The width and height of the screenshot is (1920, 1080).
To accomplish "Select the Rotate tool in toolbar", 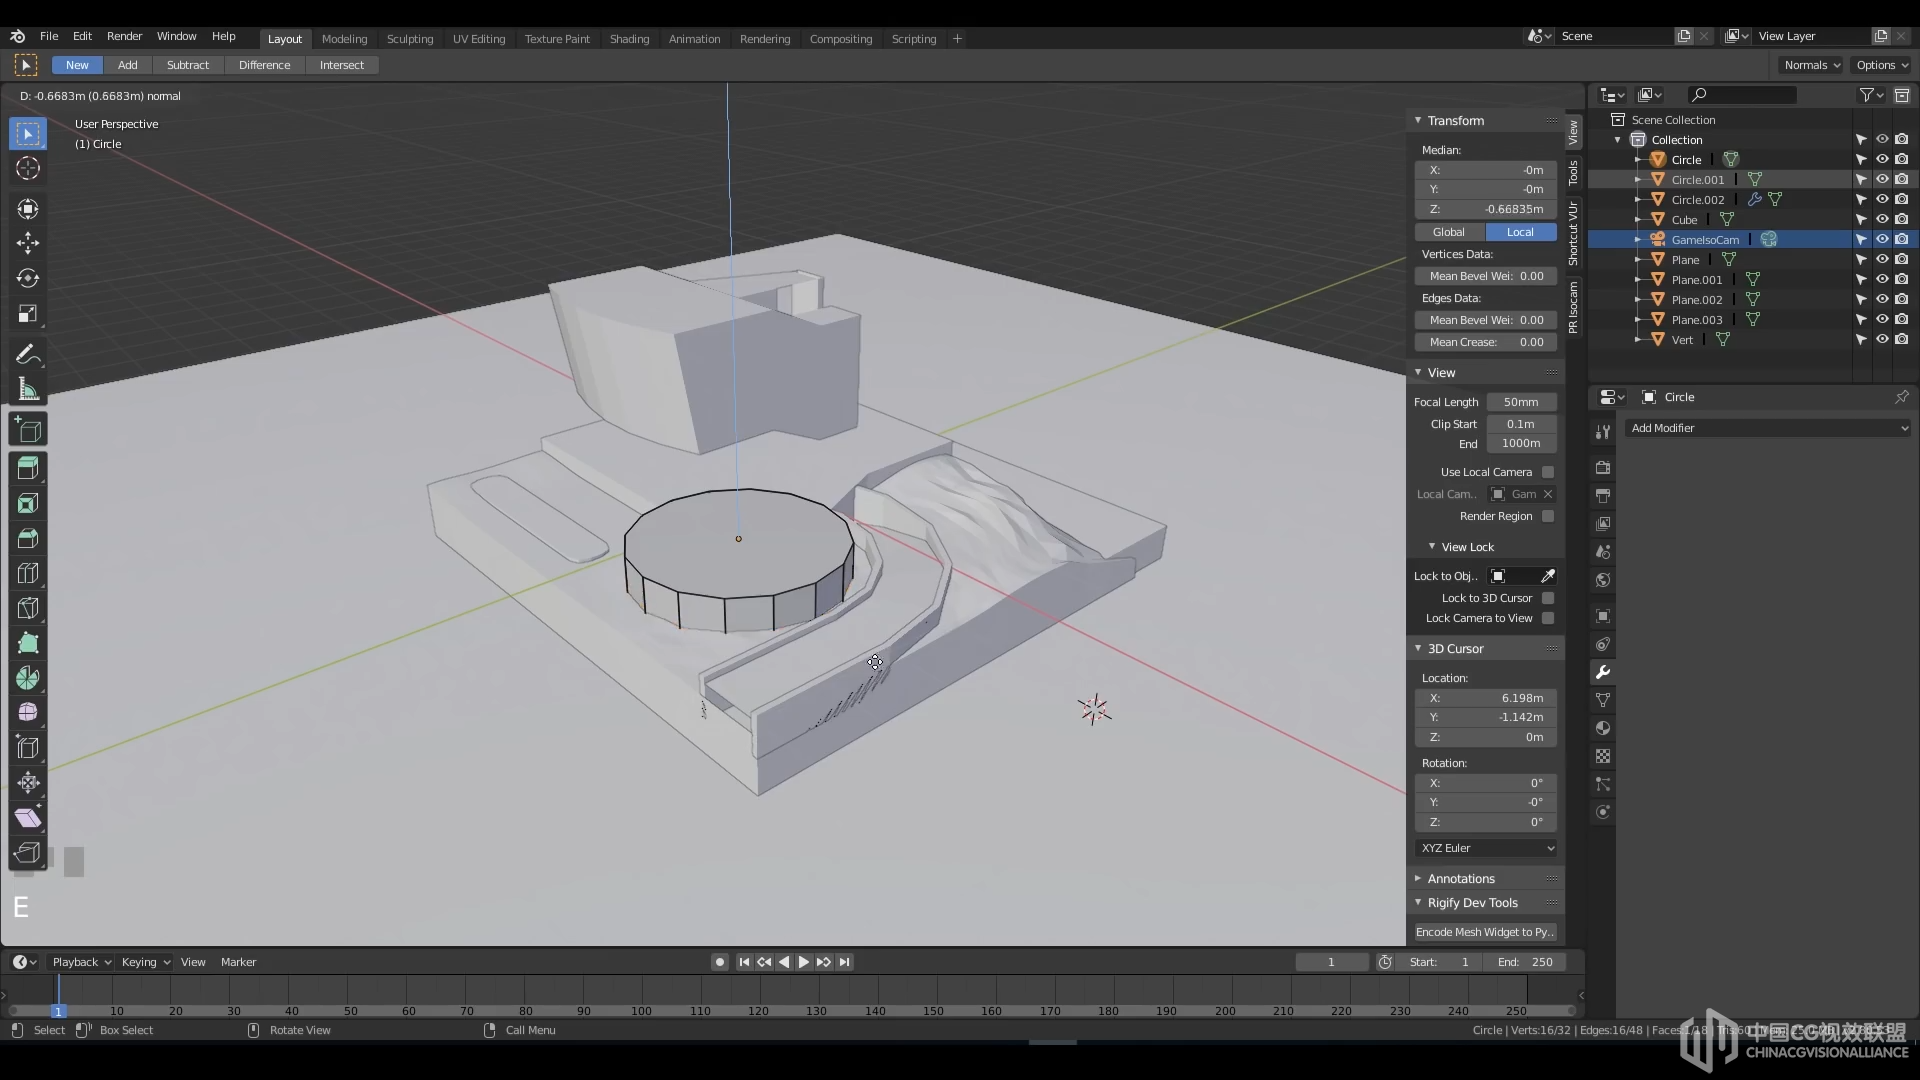I will (x=28, y=278).
